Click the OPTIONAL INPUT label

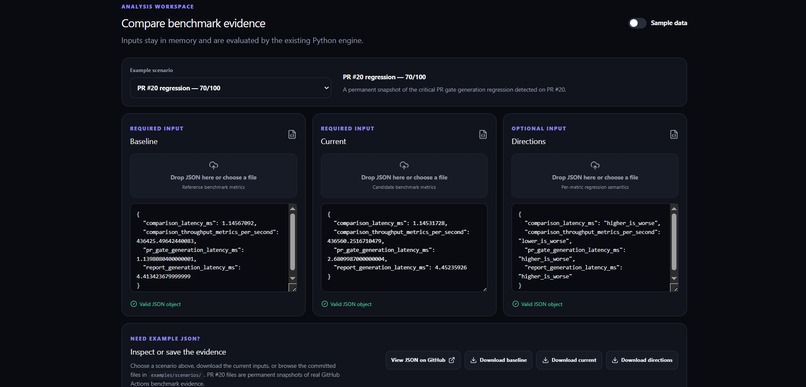(x=538, y=128)
